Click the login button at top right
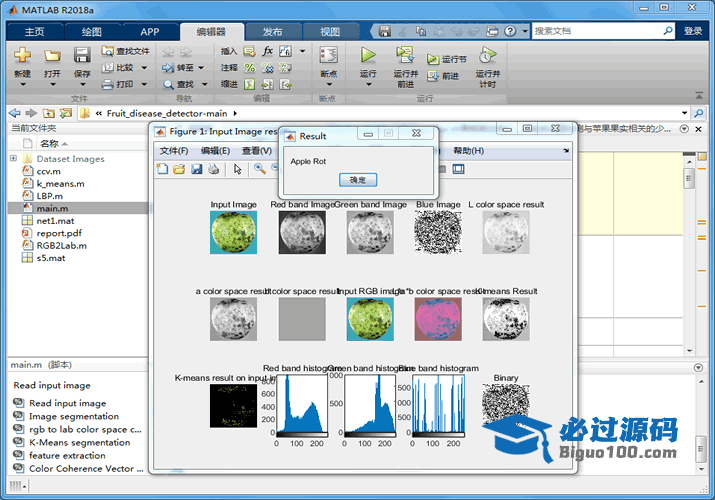715x500 pixels. [x=693, y=31]
